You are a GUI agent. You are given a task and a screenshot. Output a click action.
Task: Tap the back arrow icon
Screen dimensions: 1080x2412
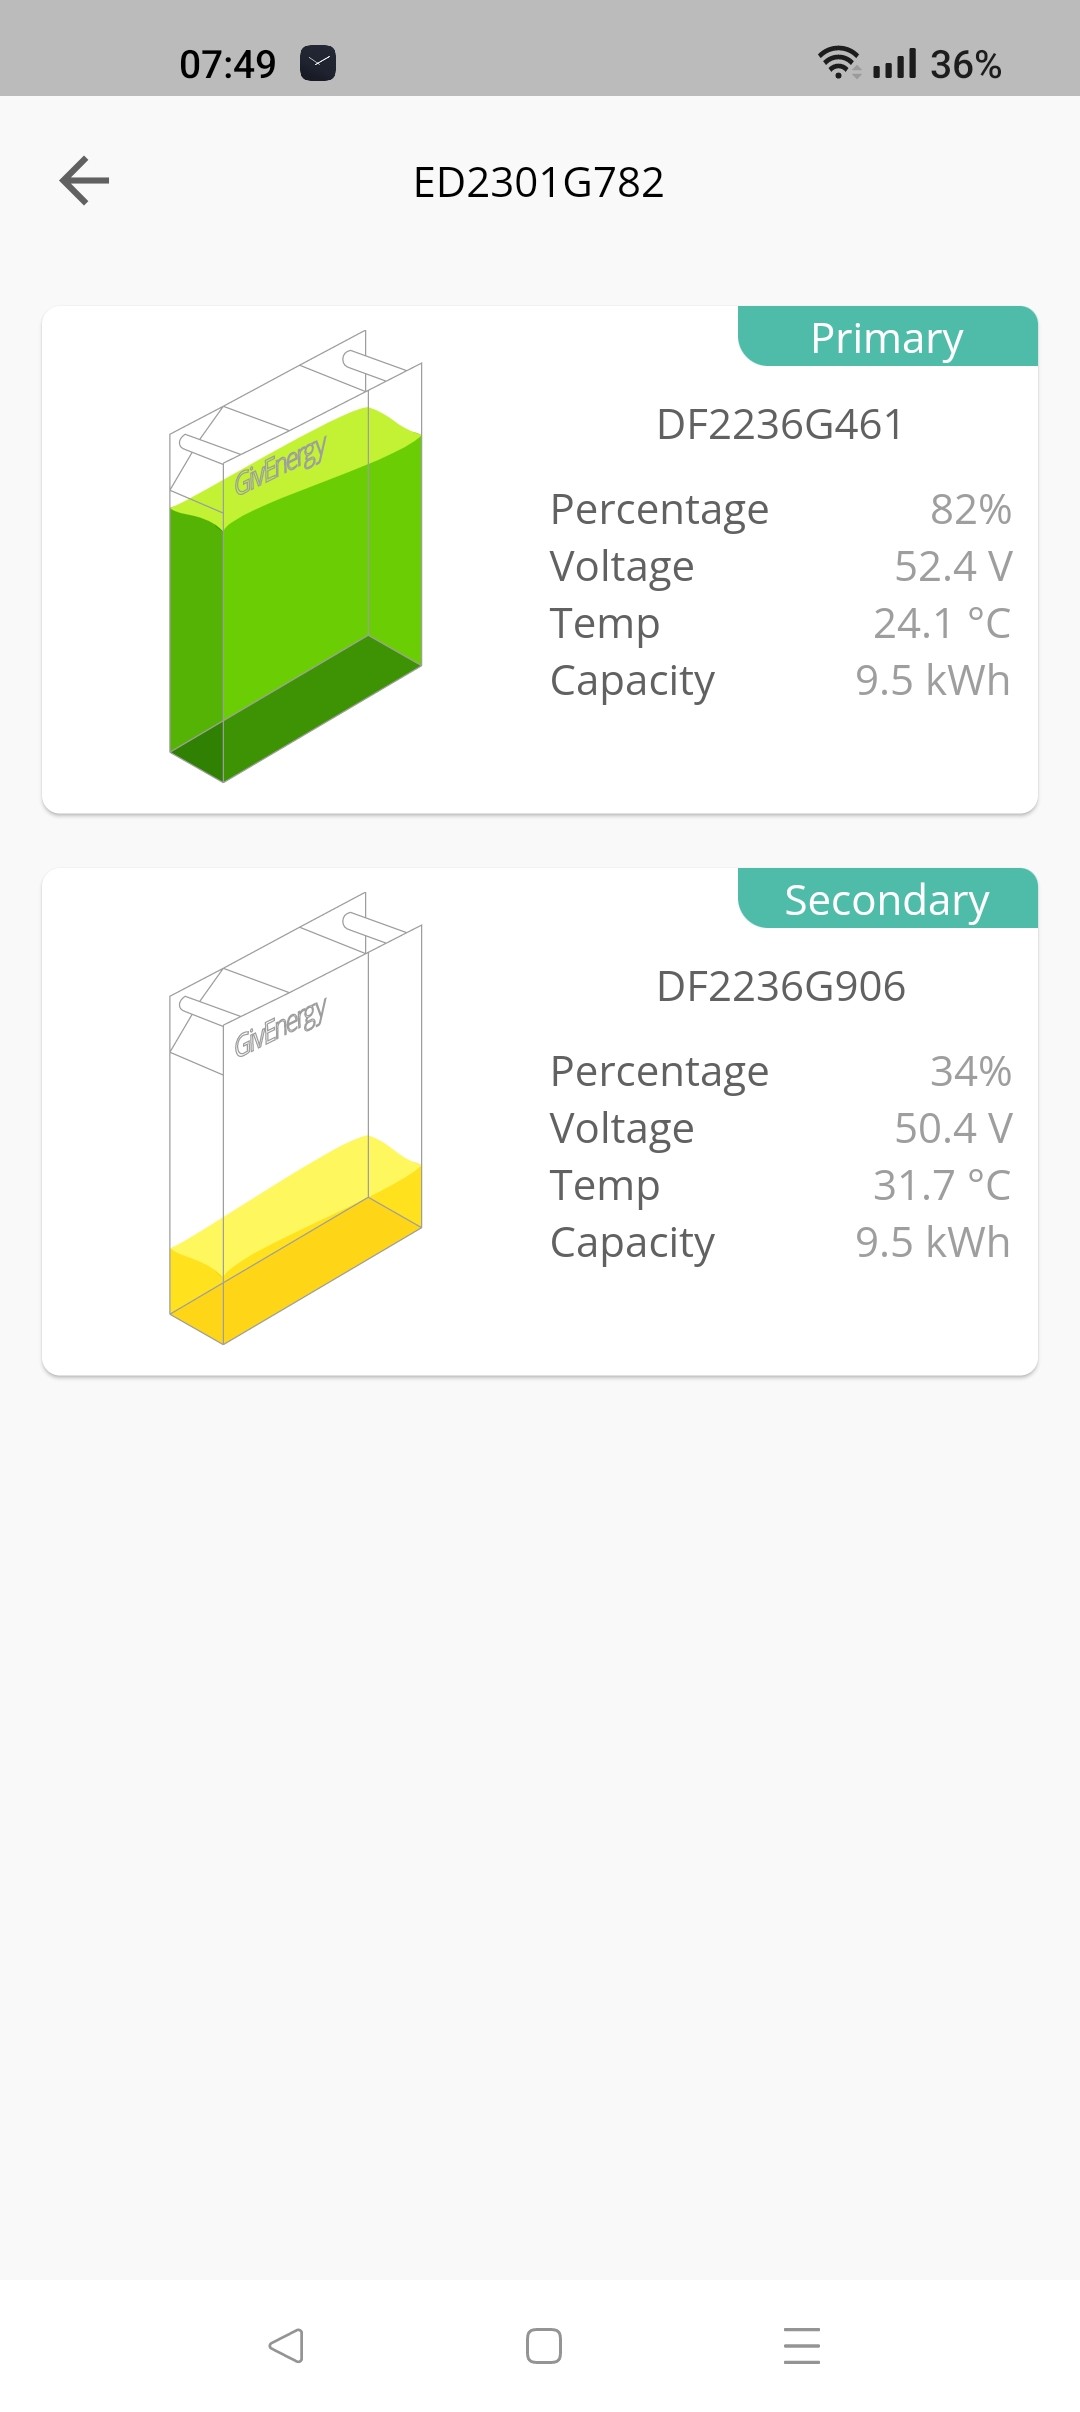coord(84,181)
